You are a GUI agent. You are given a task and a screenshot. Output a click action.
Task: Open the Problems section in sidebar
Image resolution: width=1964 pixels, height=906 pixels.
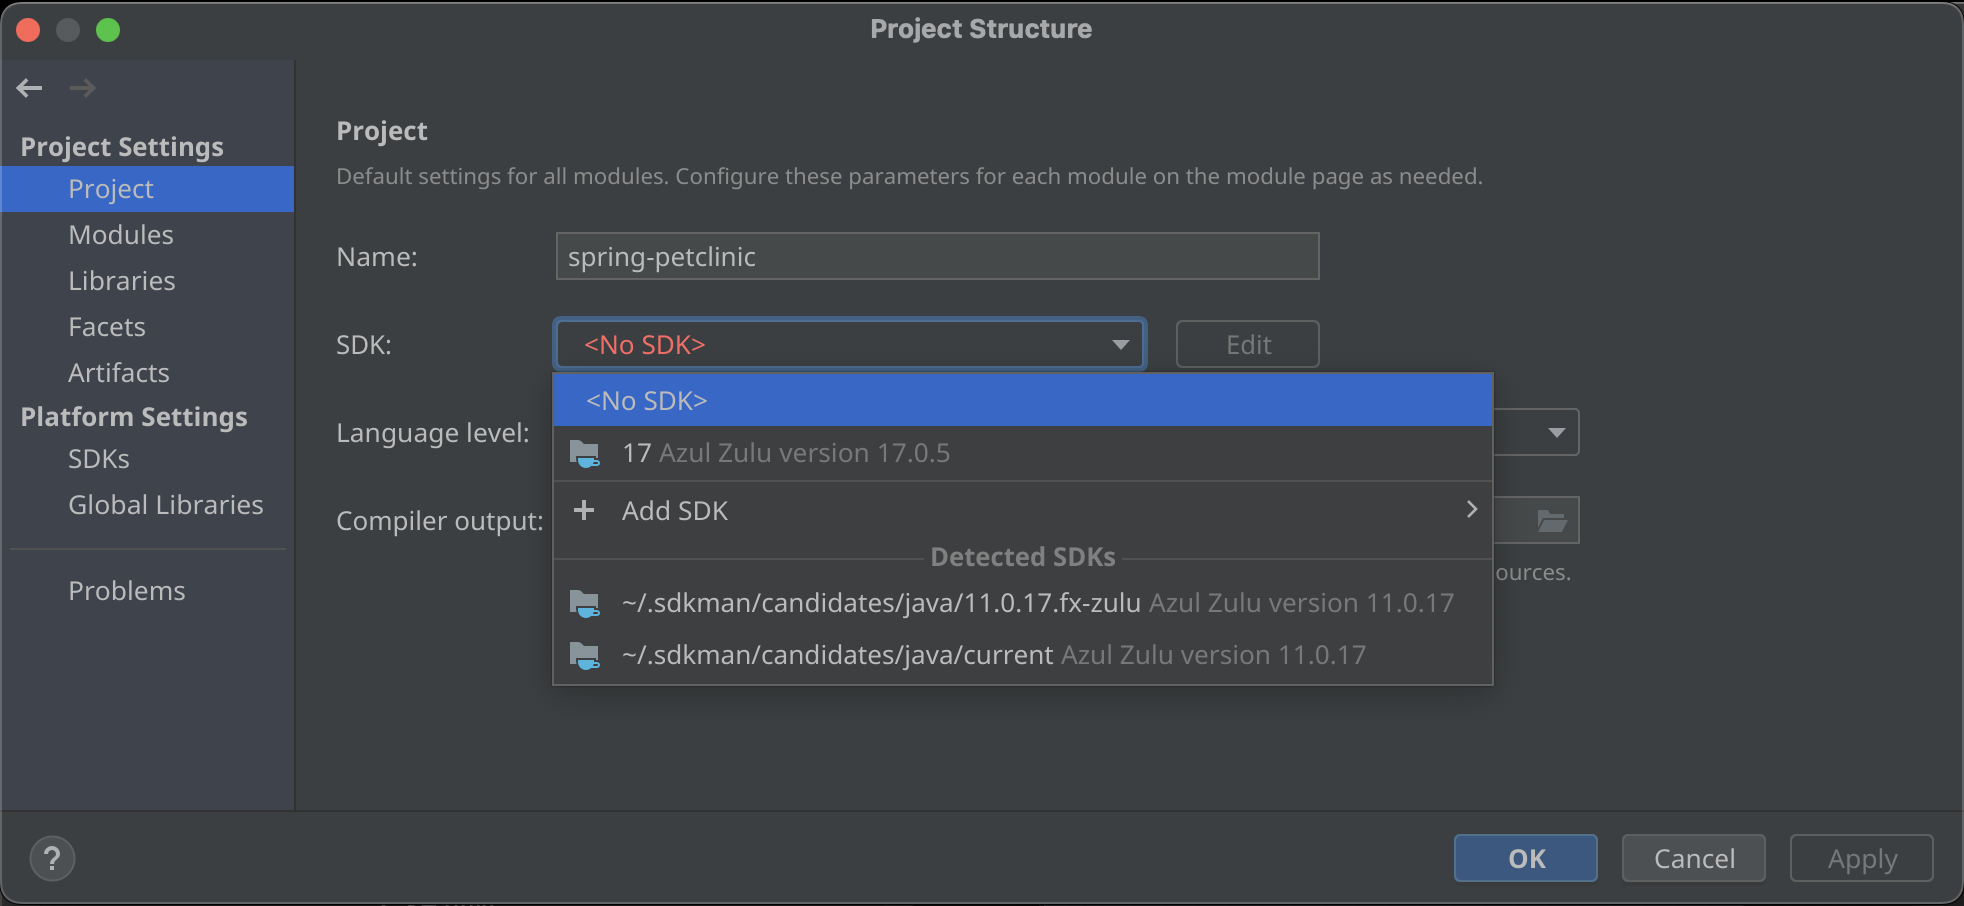coord(127,591)
